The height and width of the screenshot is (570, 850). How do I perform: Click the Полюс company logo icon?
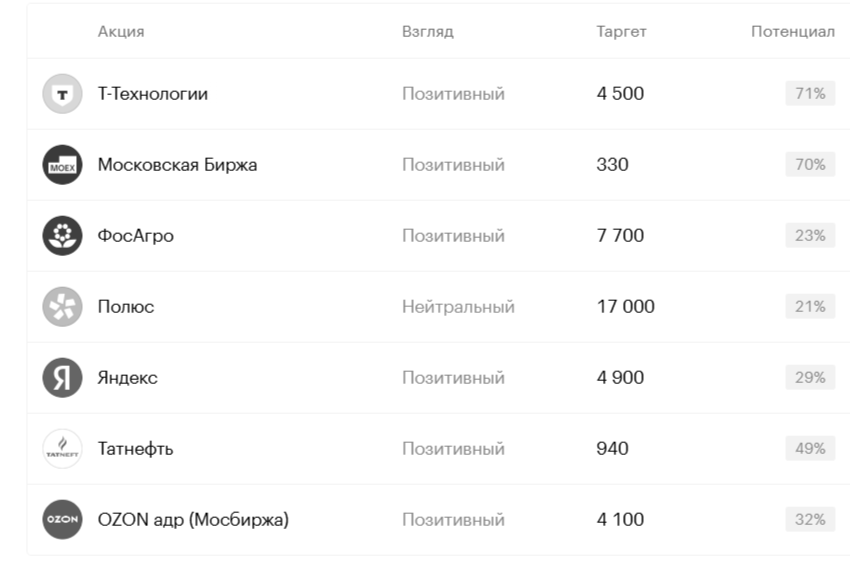tap(62, 307)
